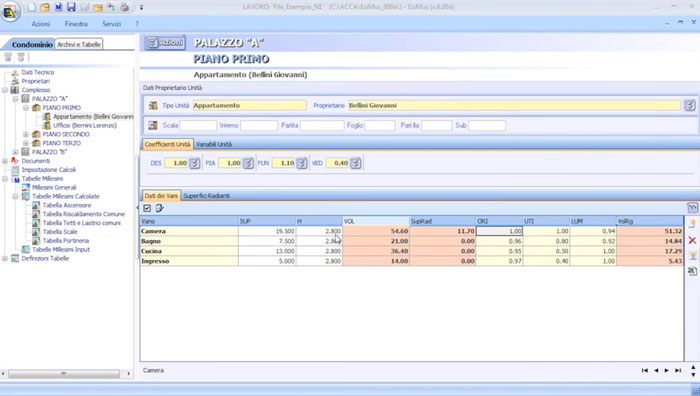Go to the first record

click(644, 371)
